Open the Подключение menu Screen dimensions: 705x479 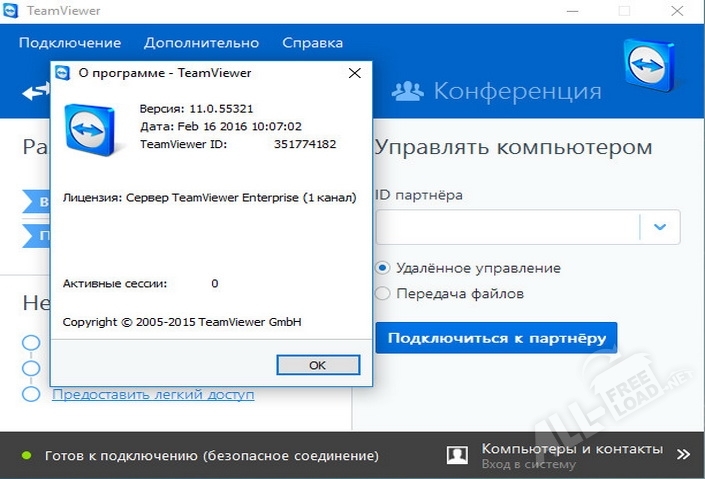[x=69, y=43]
